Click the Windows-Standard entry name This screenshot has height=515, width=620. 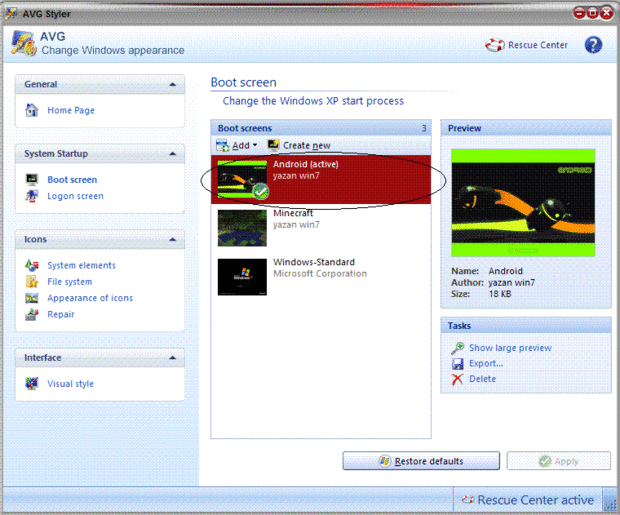314,262
